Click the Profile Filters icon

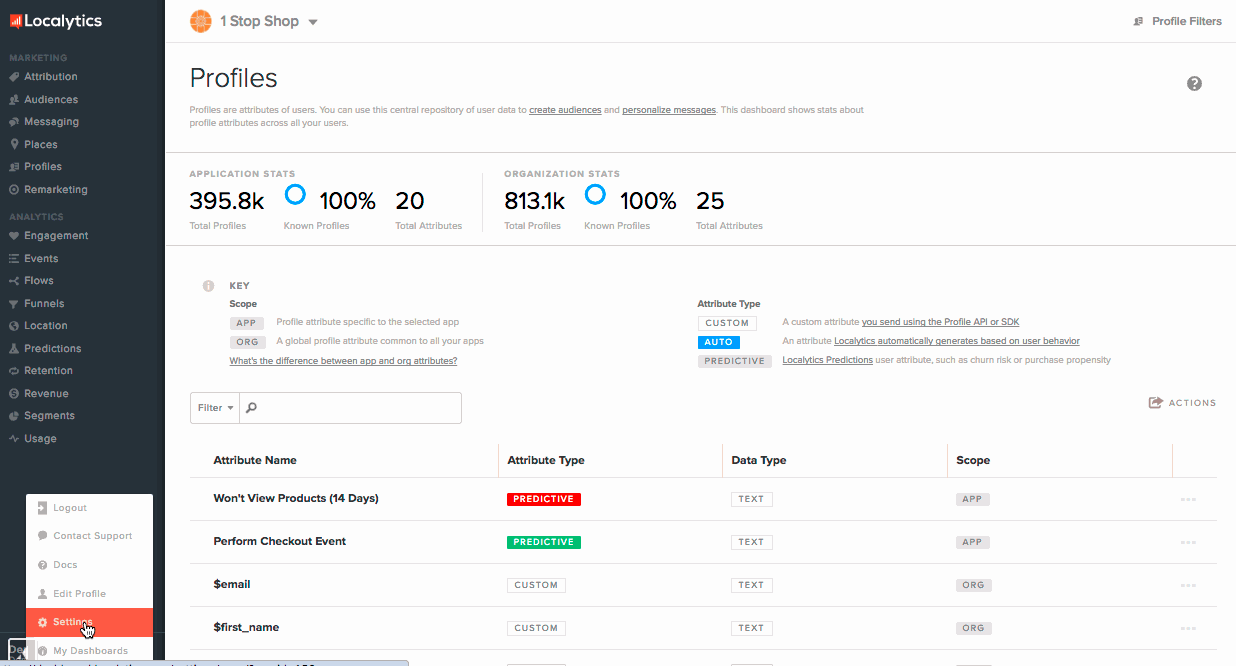click(x=1138, y=21)
